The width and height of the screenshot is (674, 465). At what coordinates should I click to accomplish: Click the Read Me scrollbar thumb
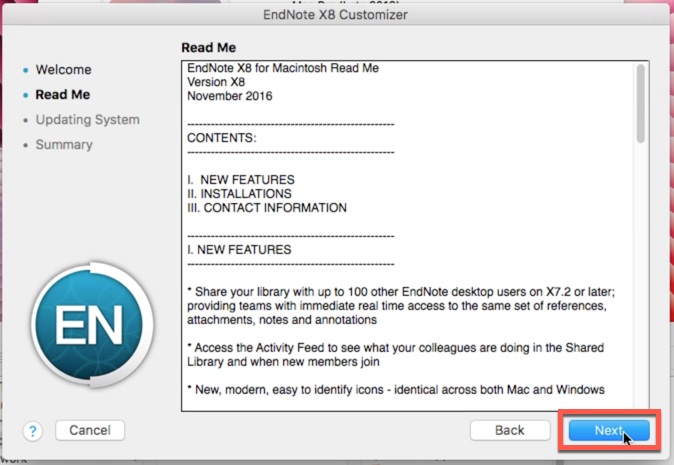(x=640, y=103)
